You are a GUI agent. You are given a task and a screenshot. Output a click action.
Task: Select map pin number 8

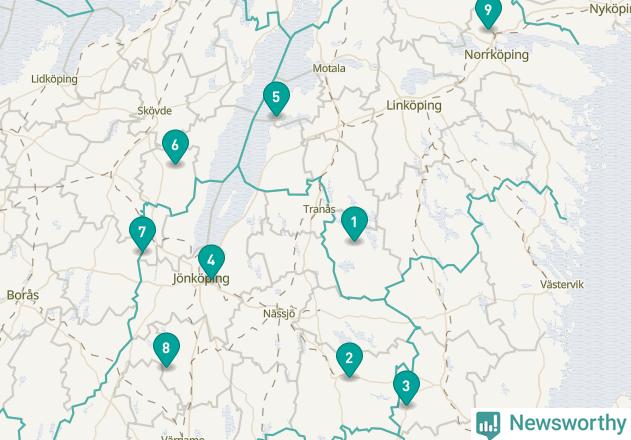pos(166,349)
